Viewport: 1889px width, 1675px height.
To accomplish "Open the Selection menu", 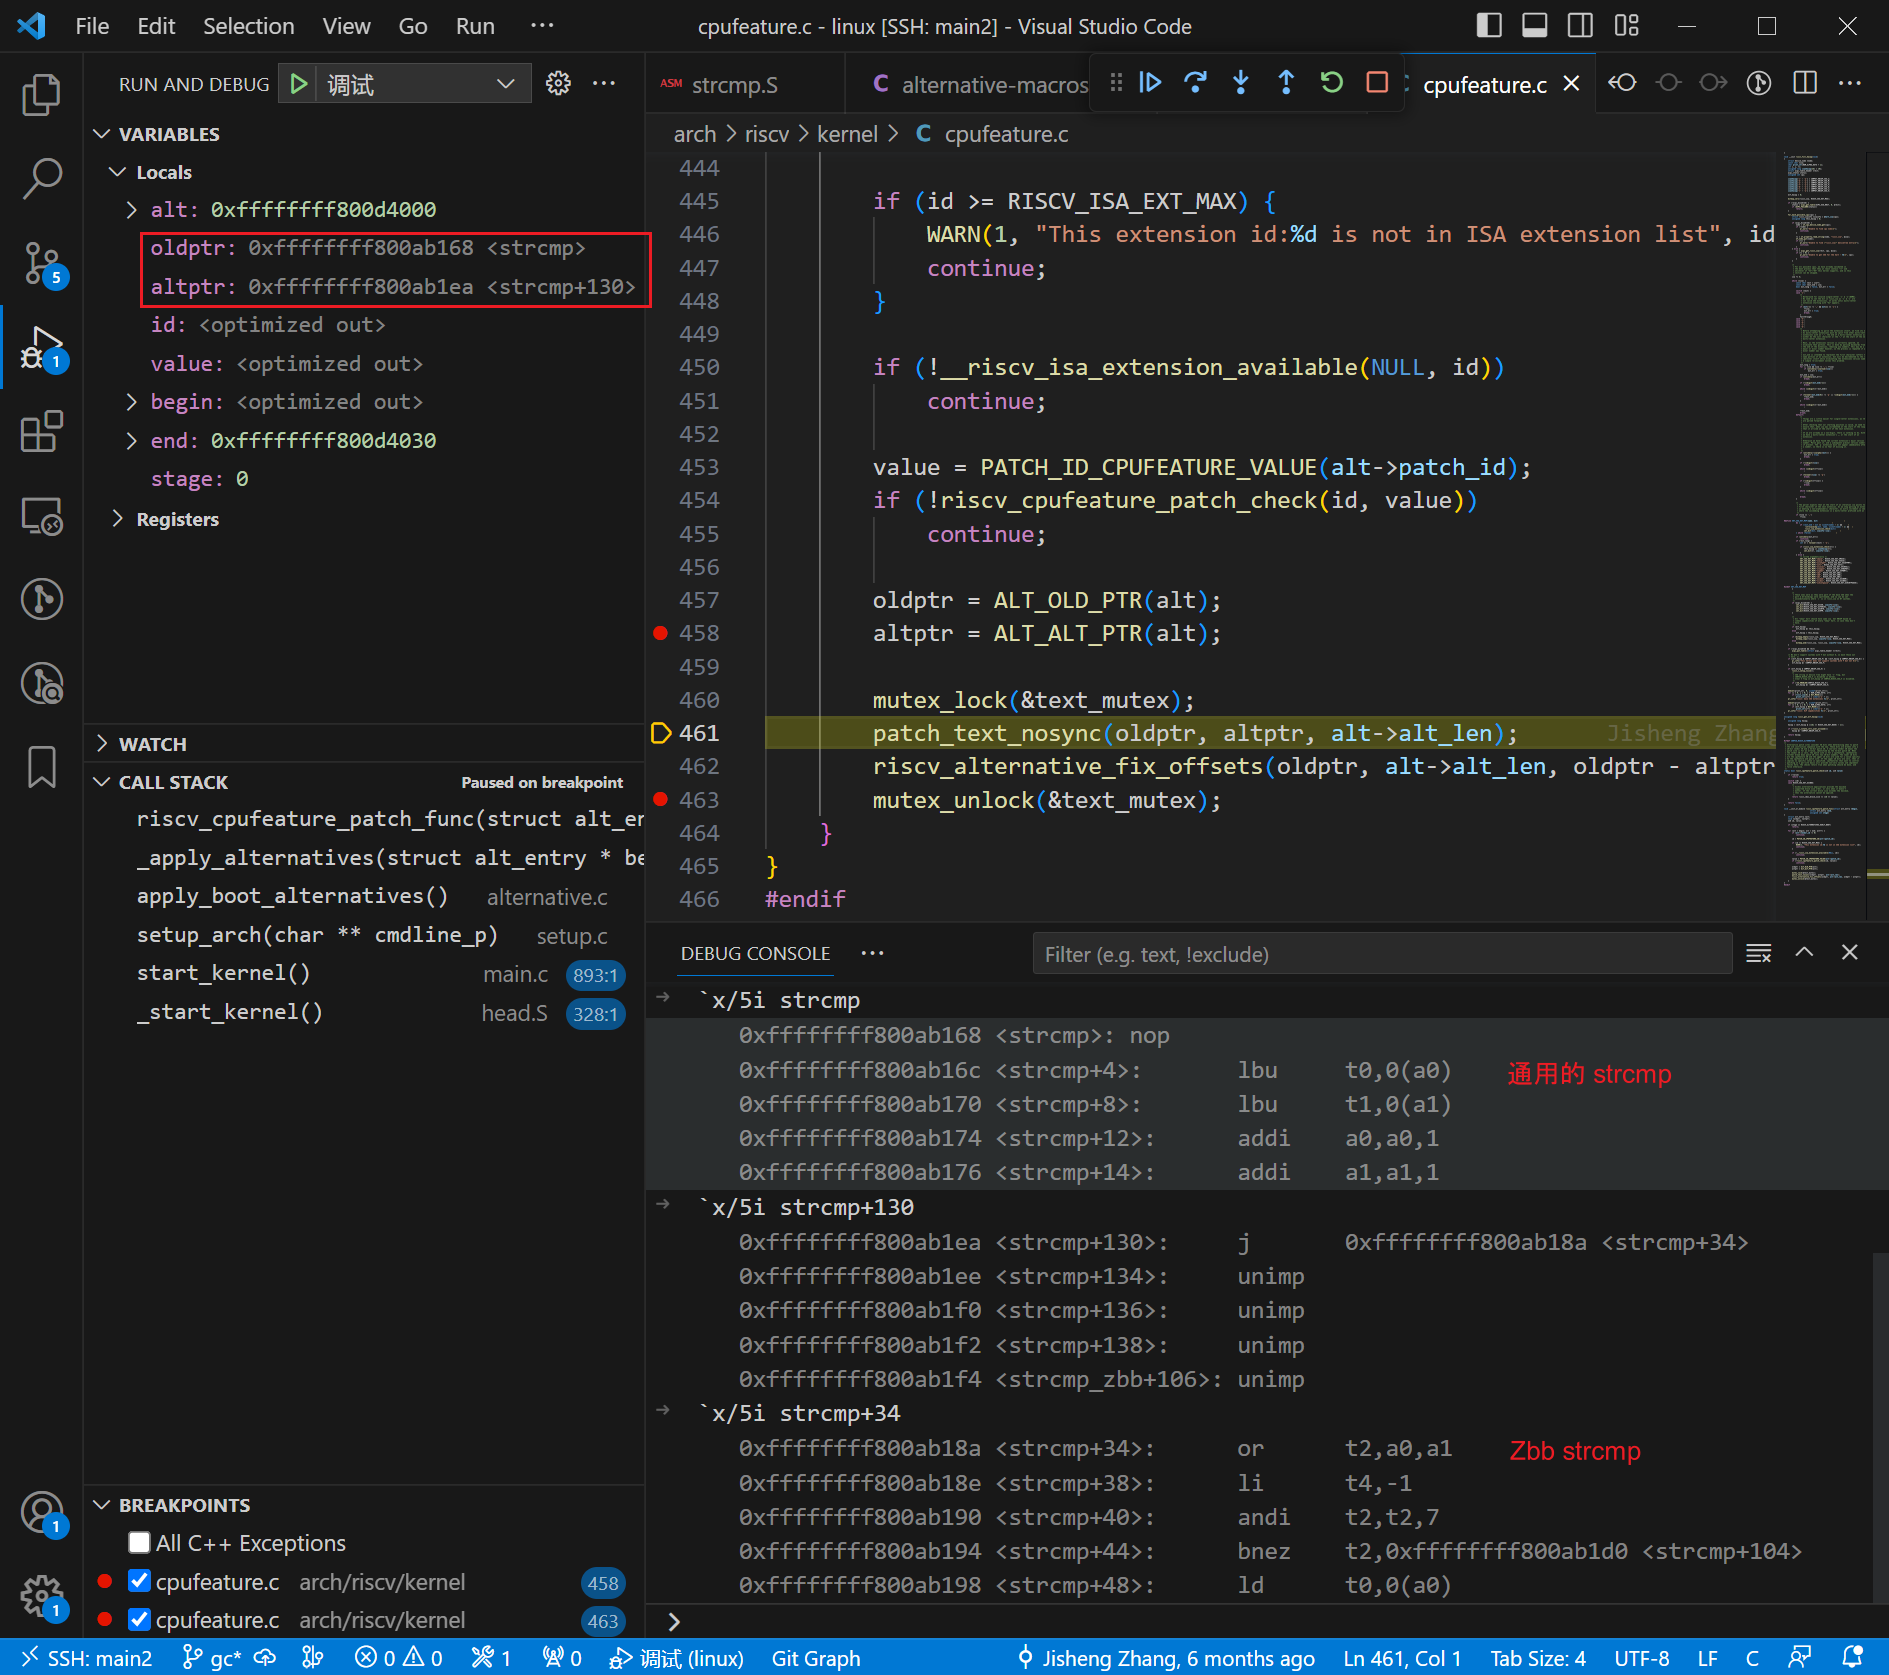I will point(248,26).
